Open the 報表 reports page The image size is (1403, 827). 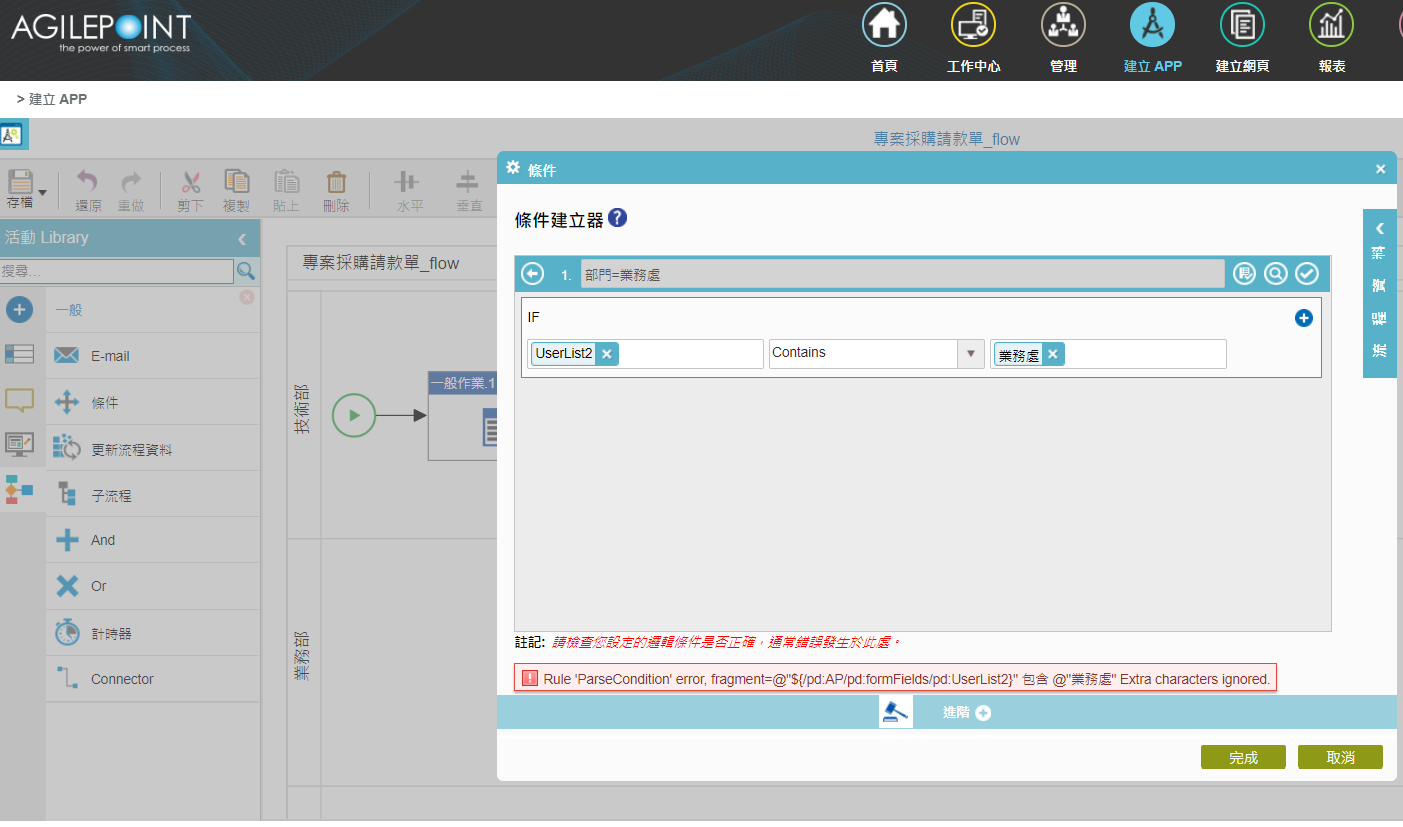tap(1331, 40)
